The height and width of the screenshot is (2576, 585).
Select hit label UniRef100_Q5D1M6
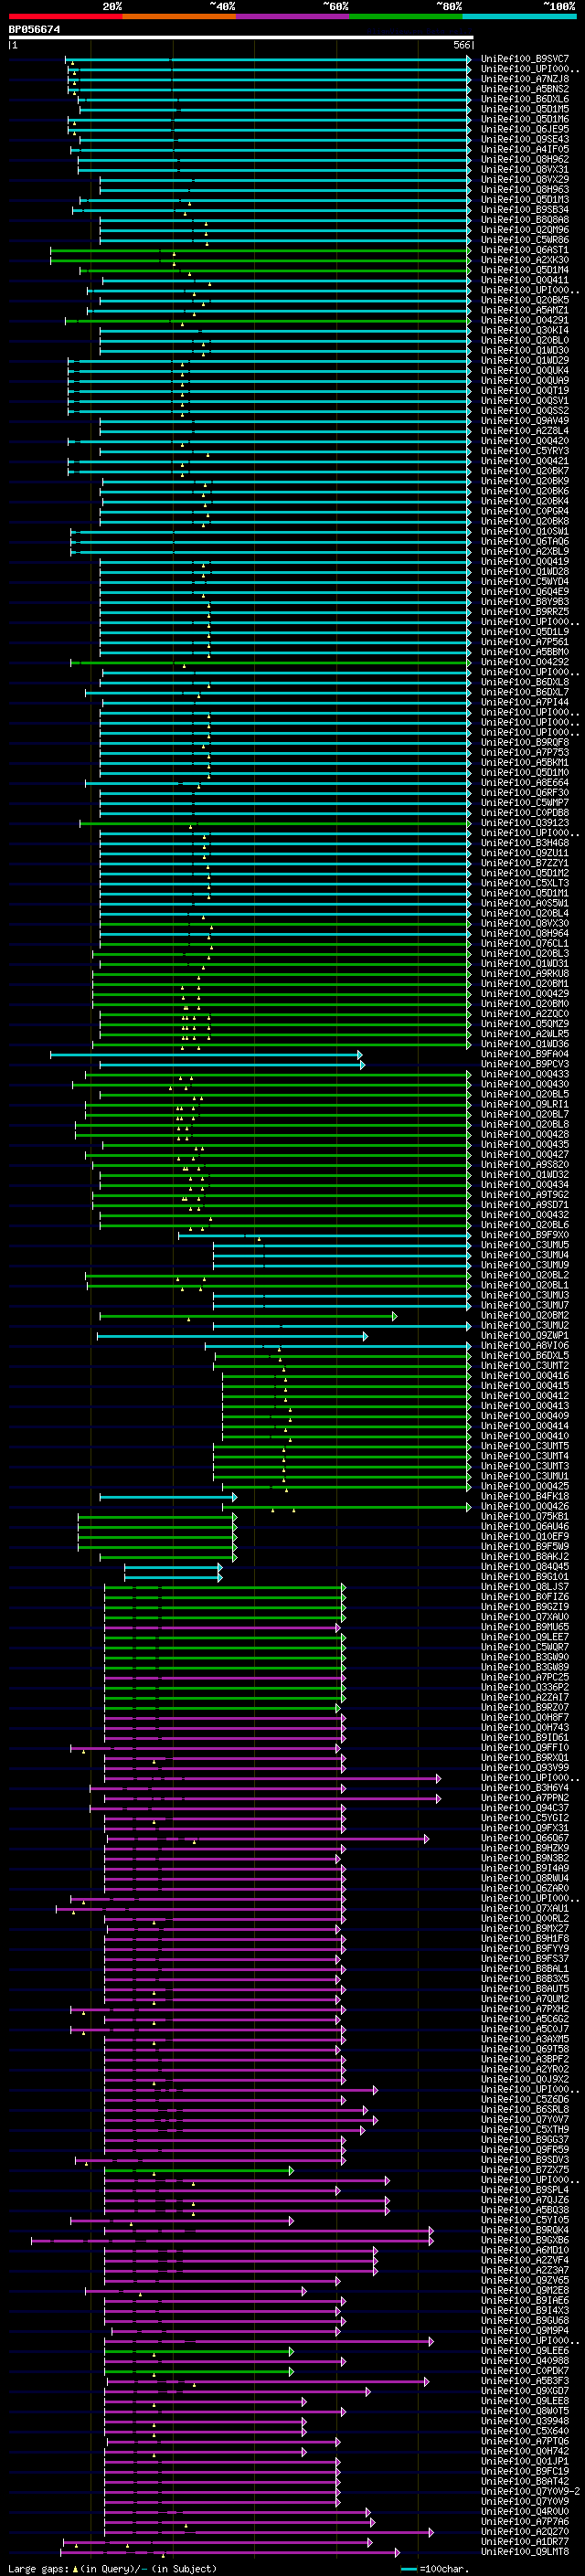tap(525, 119)
